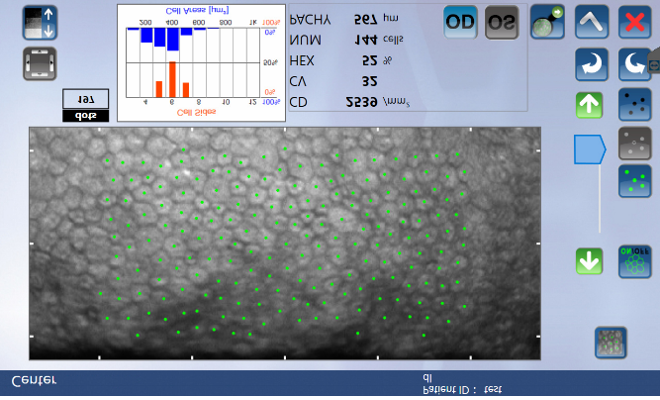
Task: Click the left curved undo arrow icon
Action: click(591, 65)
